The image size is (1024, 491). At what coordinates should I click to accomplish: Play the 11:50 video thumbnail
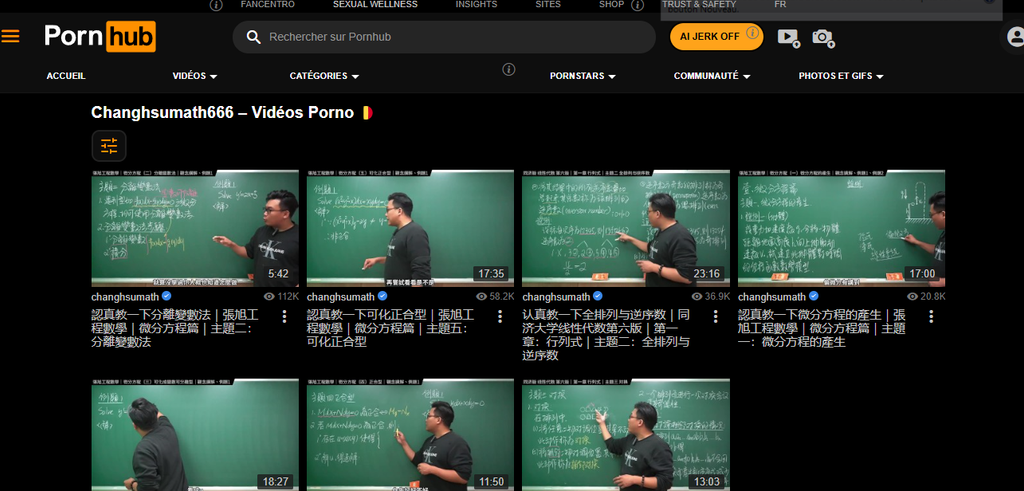[x=410, y=435]
